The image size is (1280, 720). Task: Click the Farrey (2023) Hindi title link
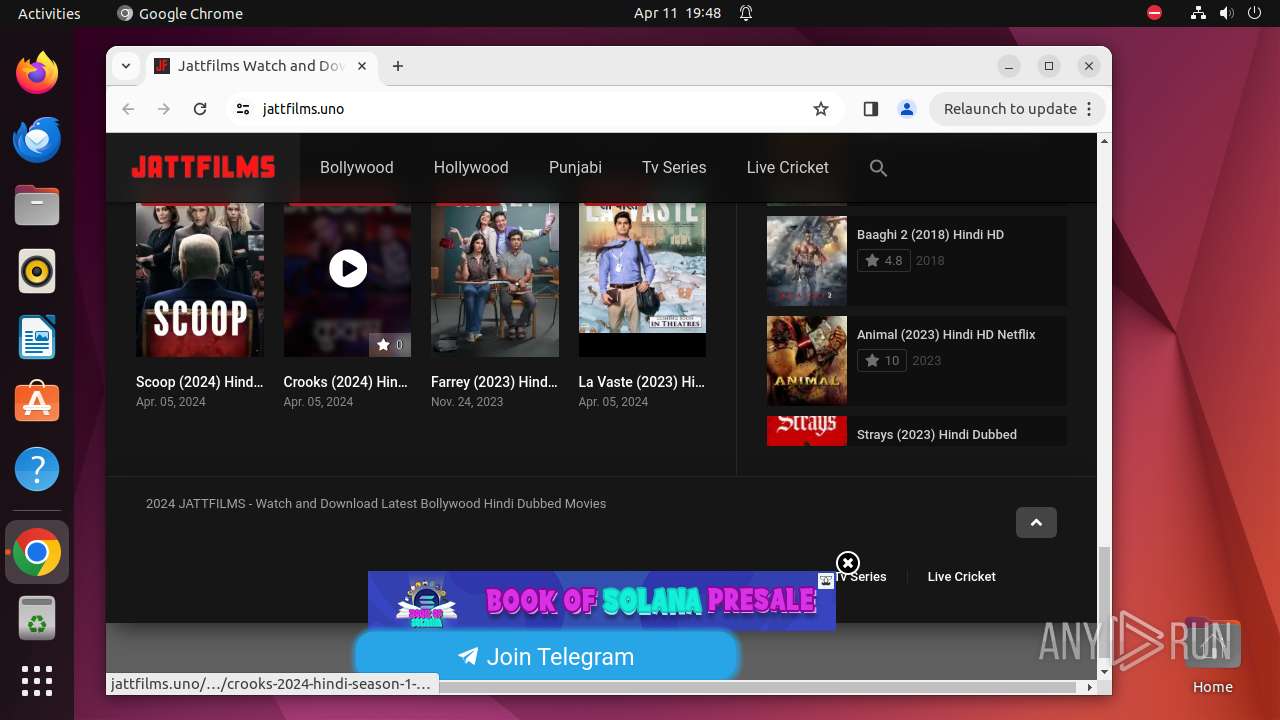[495, 382]
